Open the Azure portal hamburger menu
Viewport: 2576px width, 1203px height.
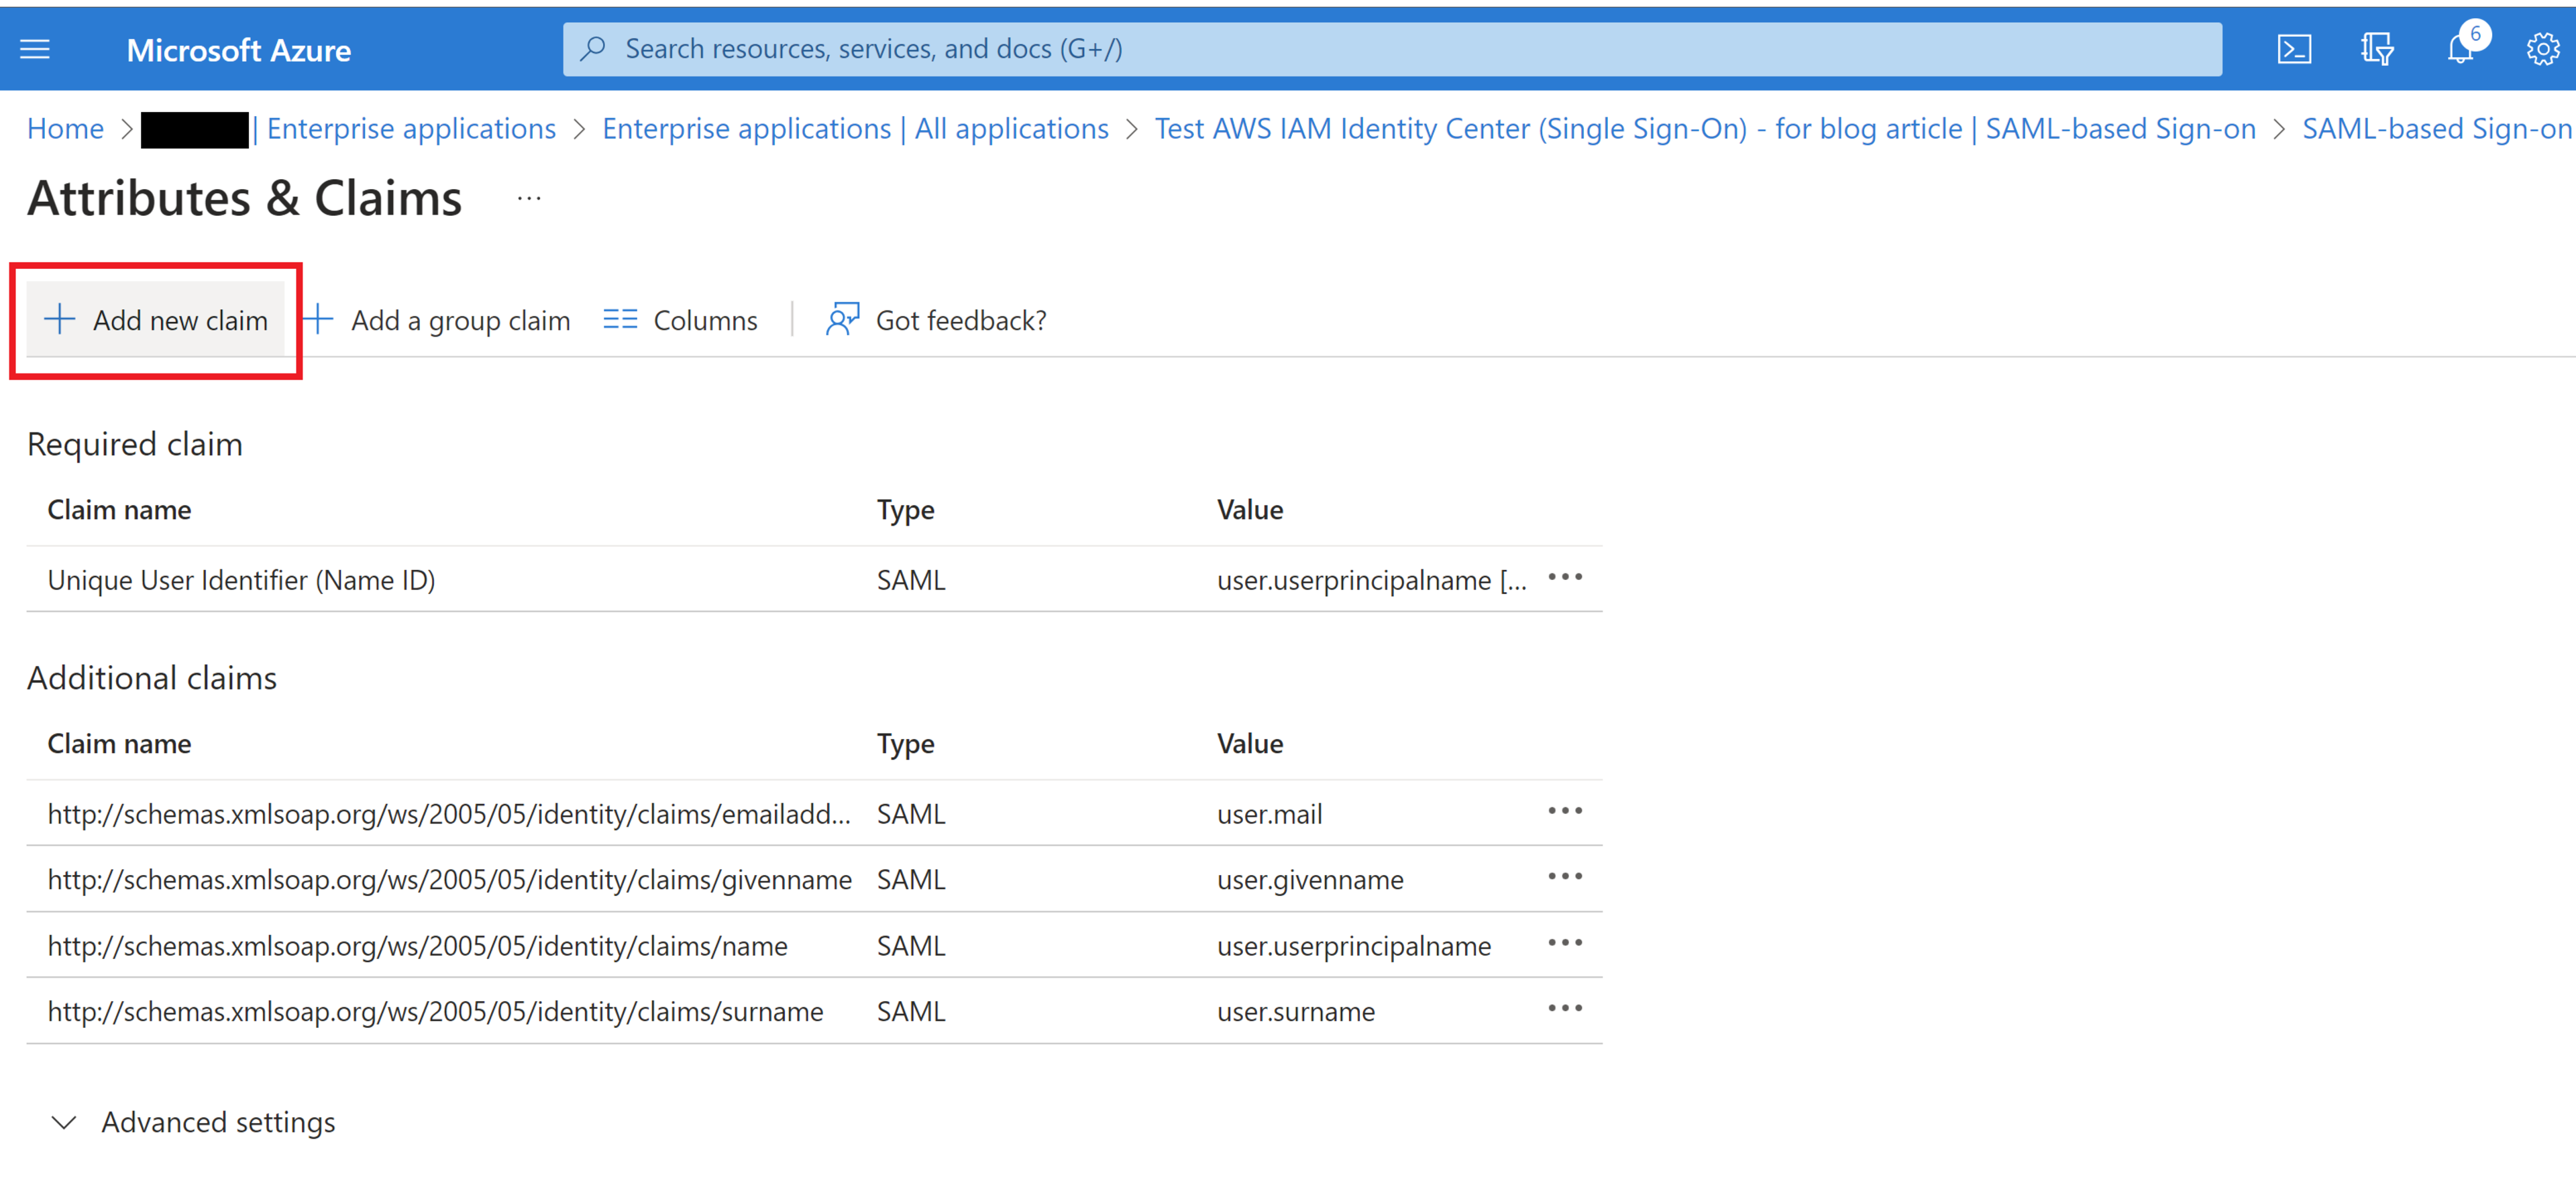35,48
